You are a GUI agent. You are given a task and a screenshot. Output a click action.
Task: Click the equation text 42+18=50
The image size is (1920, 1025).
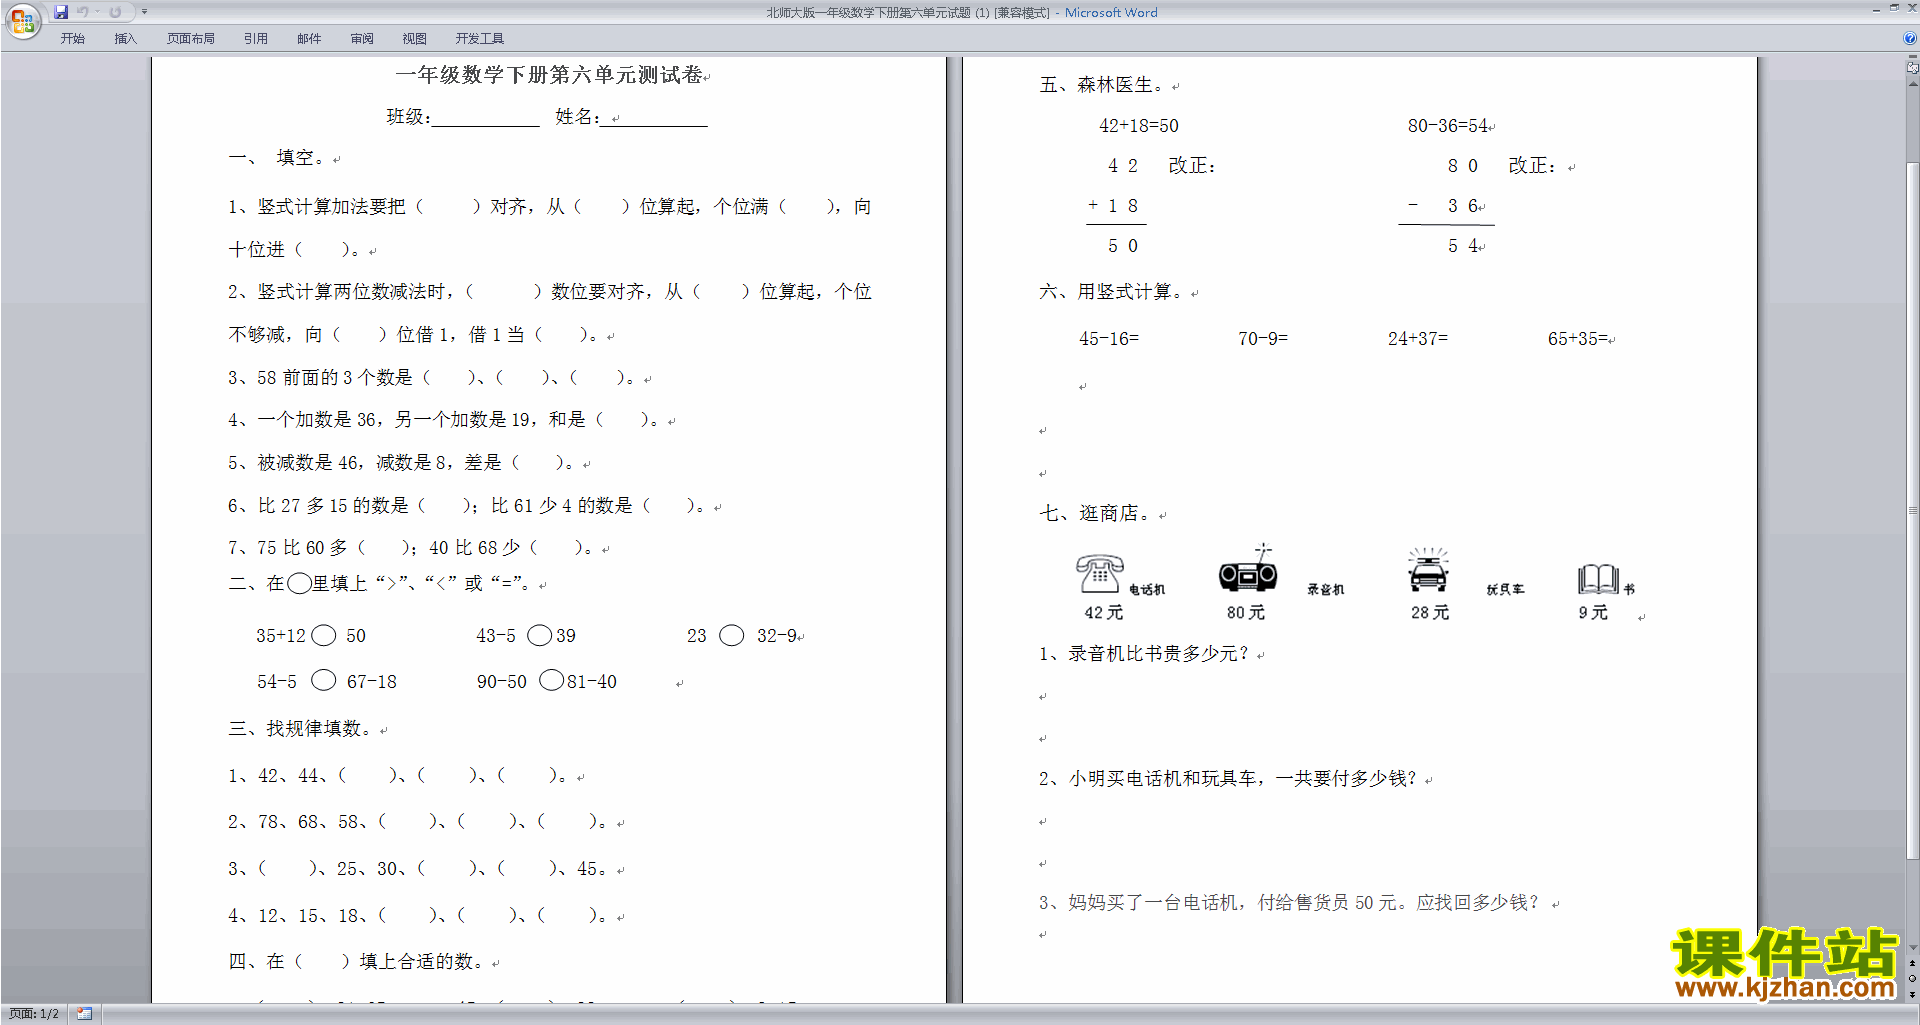pyautogui.click(x=1139, y=126)
